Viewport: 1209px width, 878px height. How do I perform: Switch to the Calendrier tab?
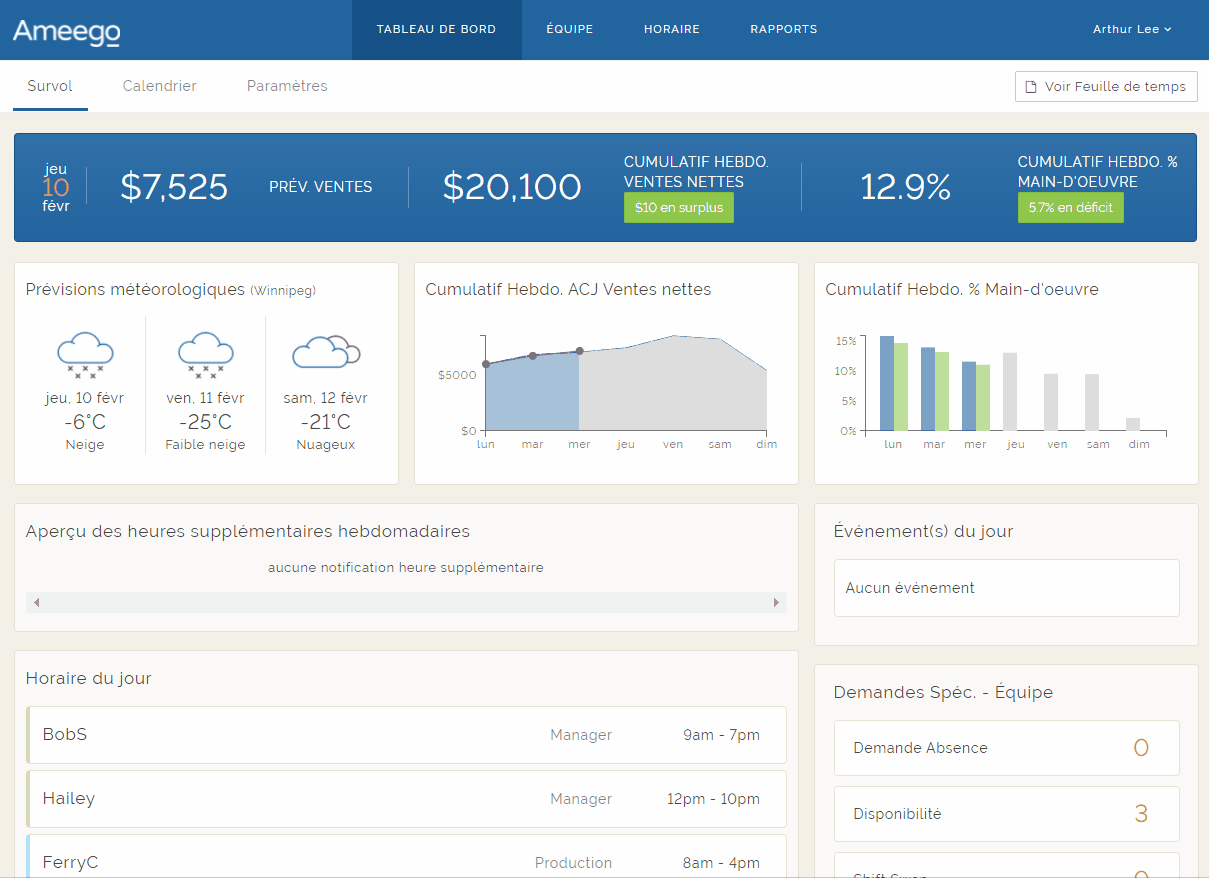[x=160, y=86]
